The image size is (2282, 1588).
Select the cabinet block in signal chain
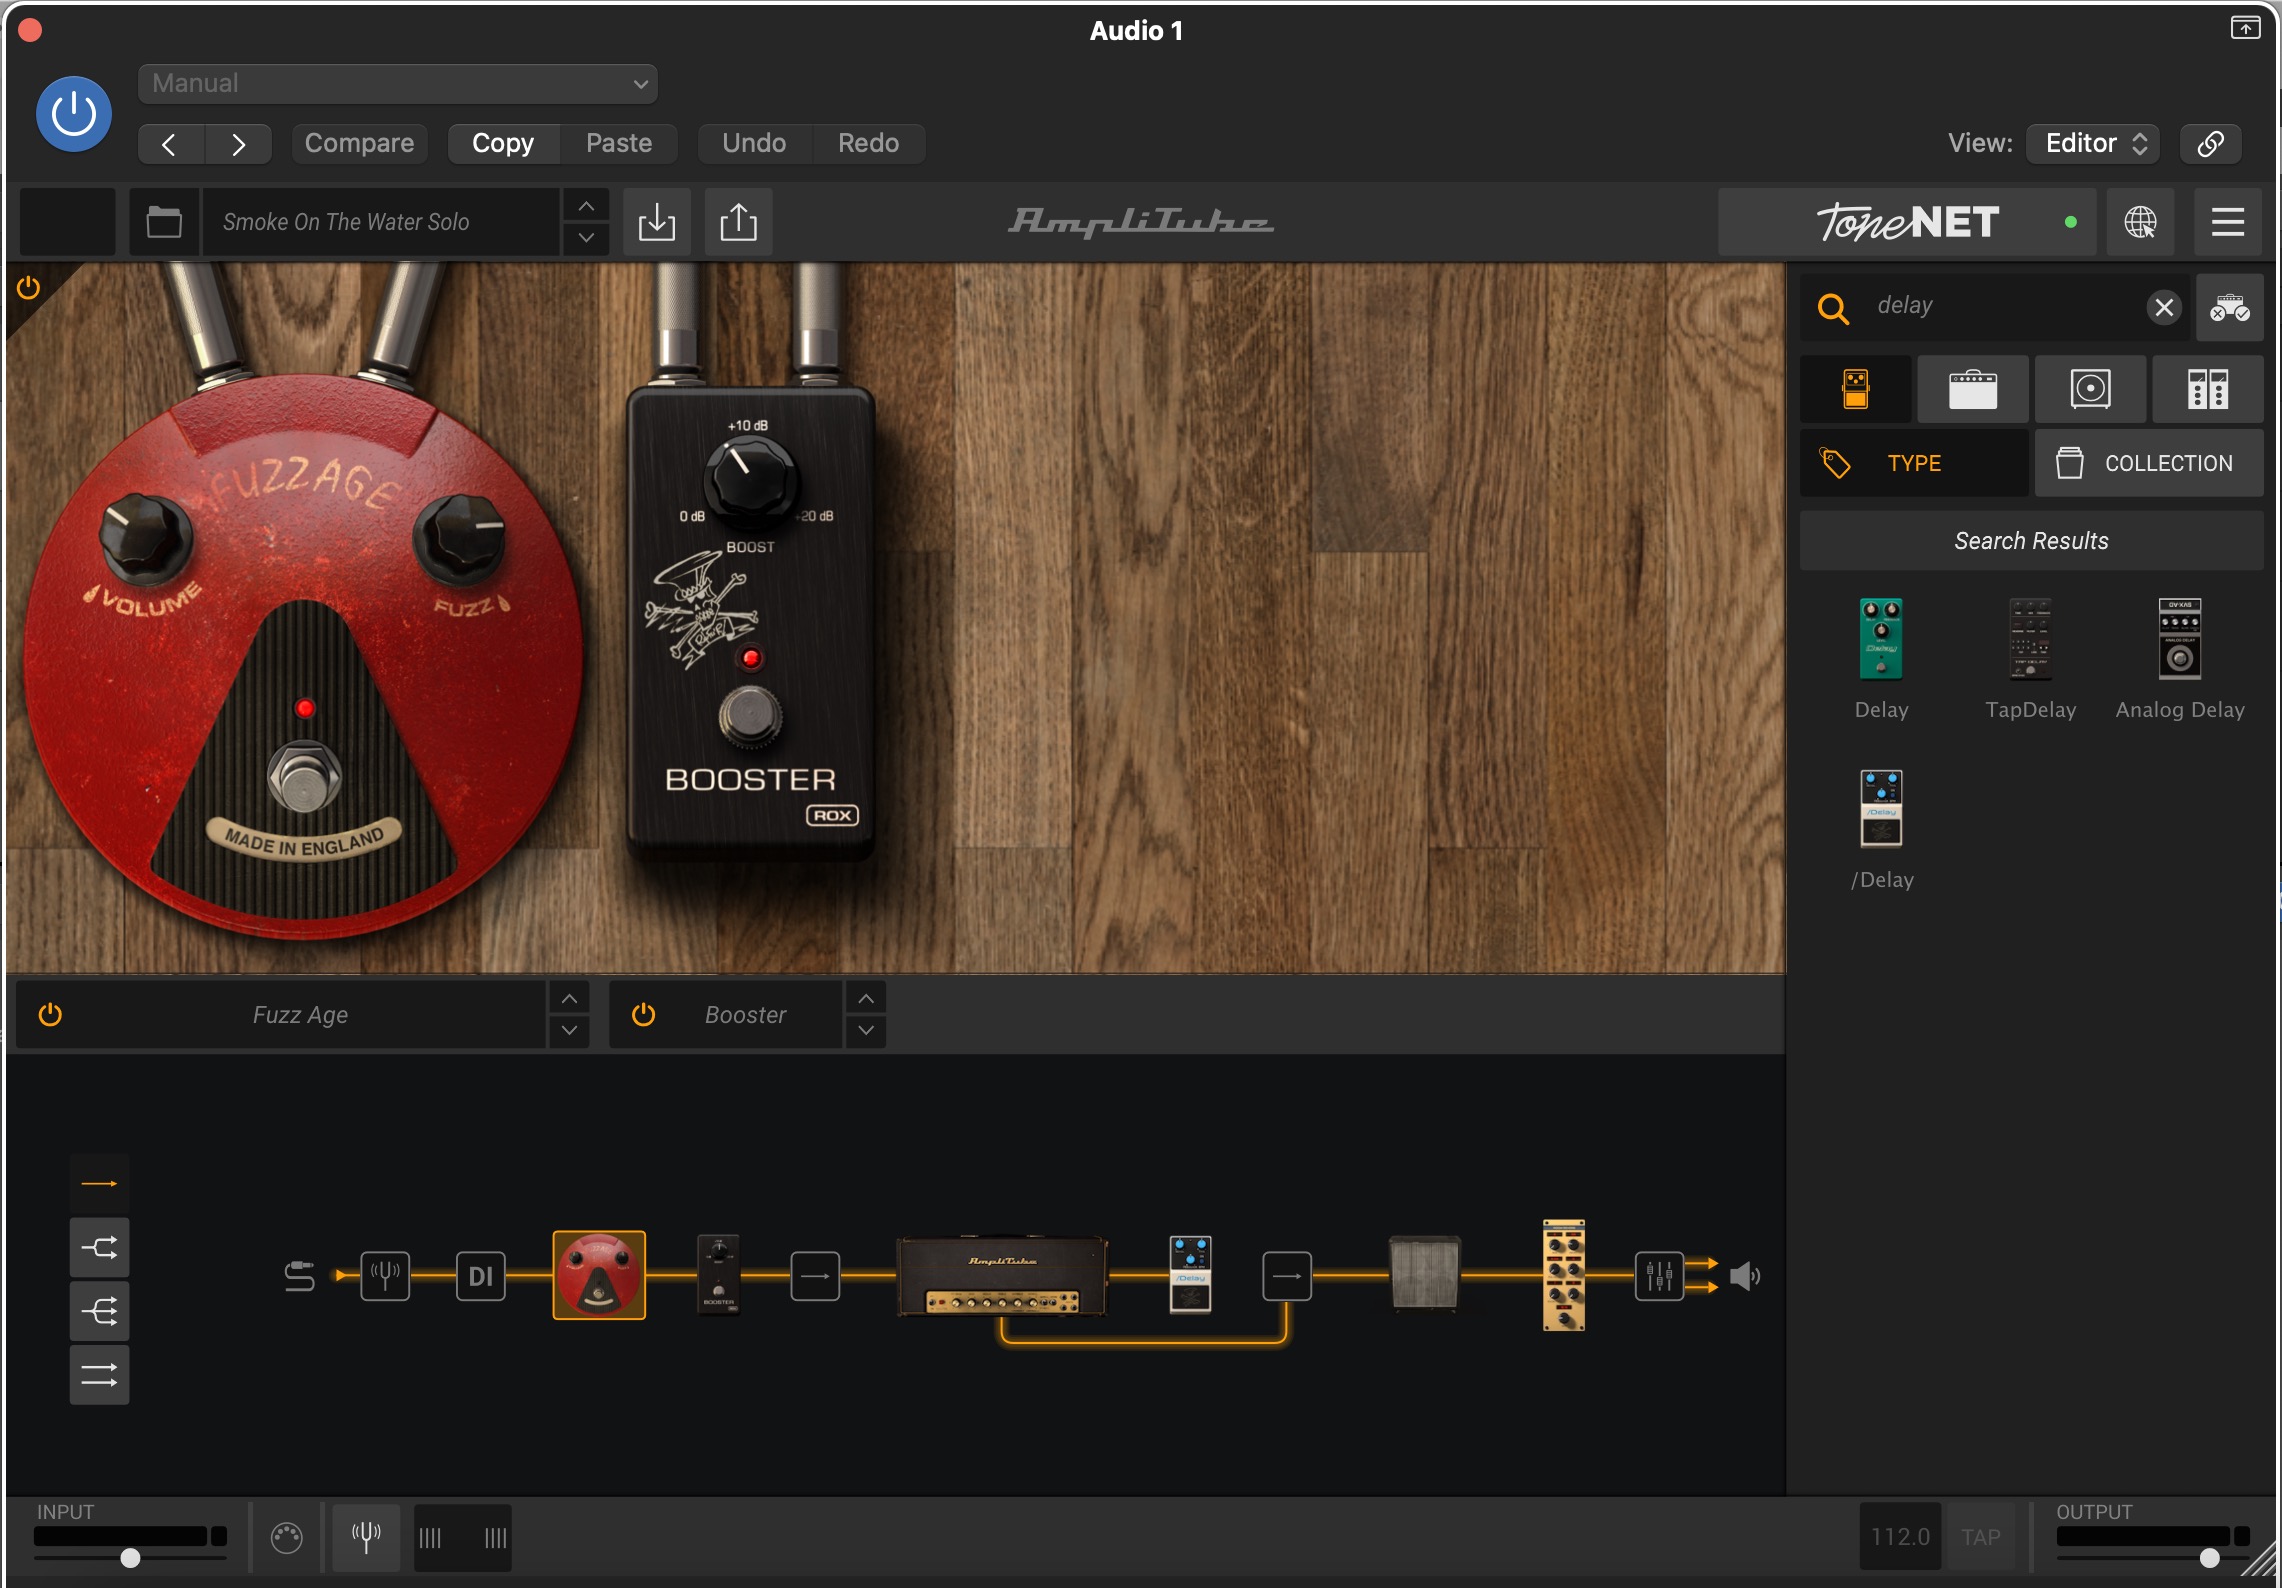click(1425, 1274)
